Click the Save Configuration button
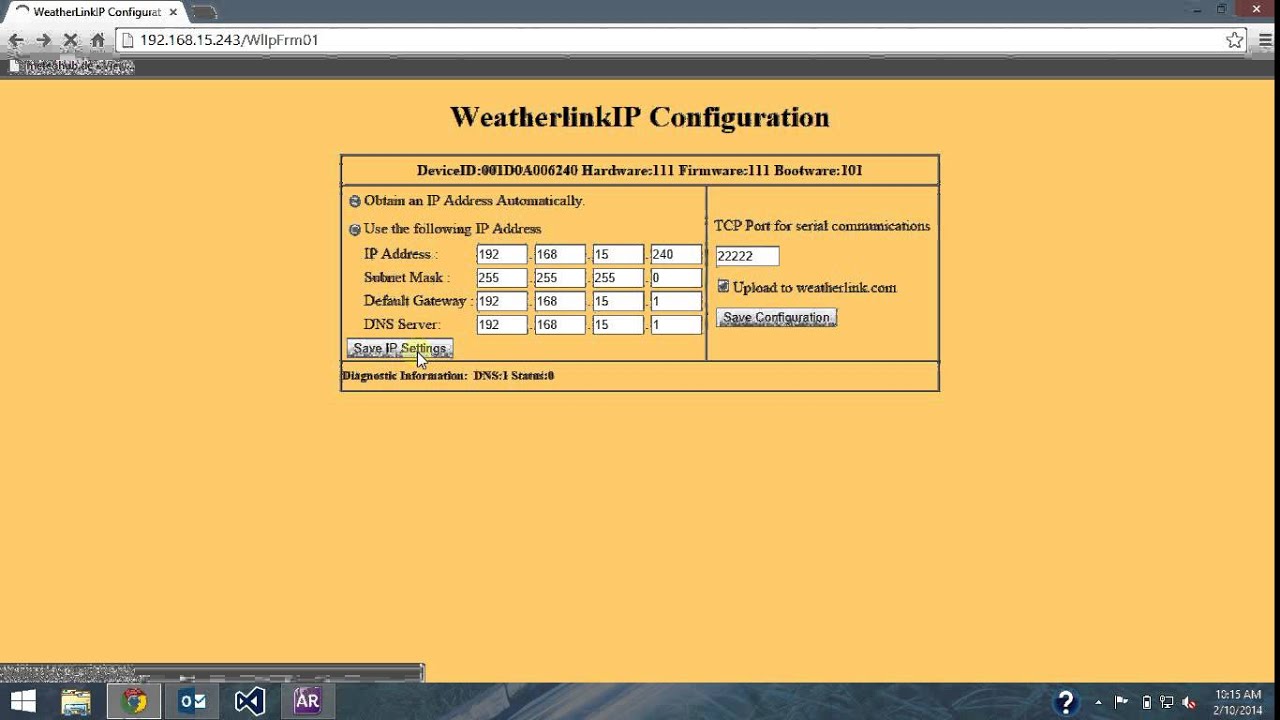 (x=776, y=317)
